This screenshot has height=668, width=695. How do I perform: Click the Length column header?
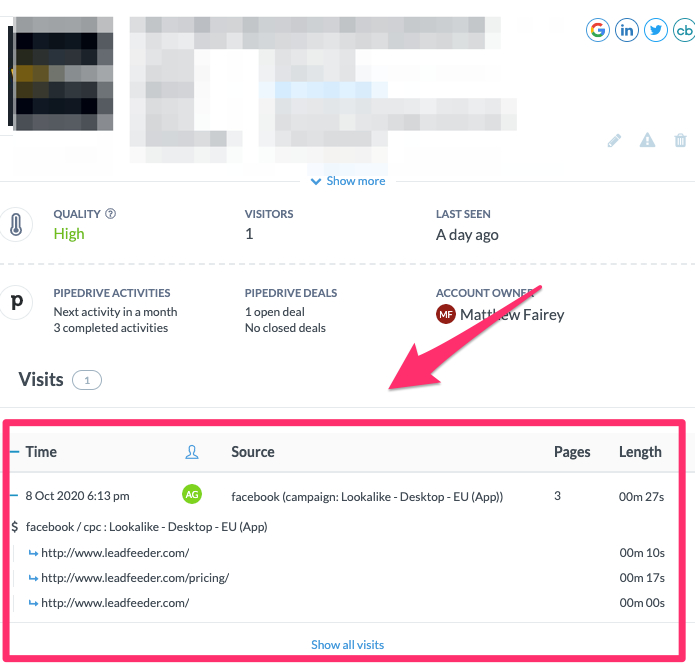640,452
